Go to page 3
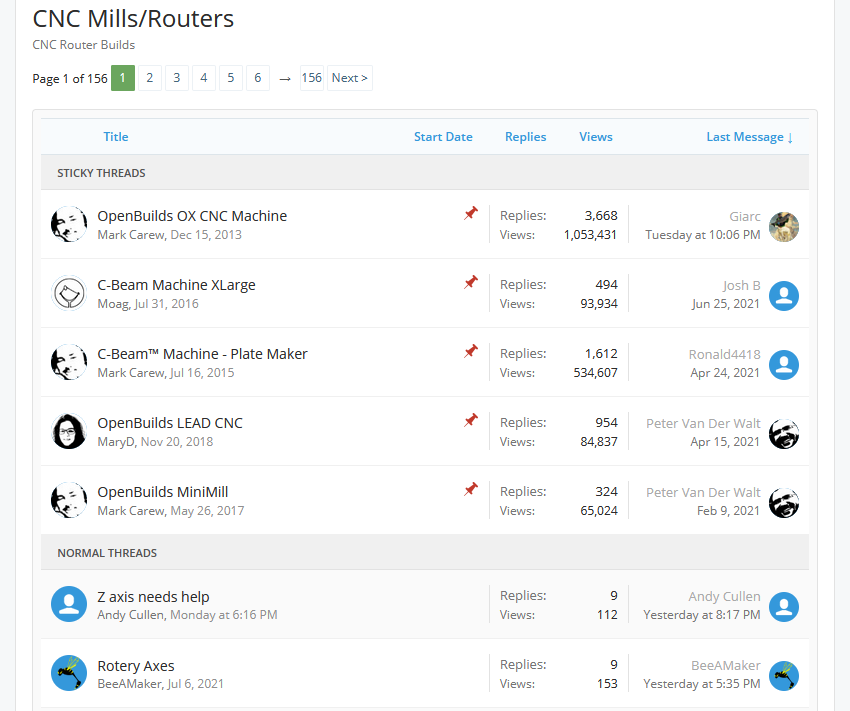Viewport: 850px width, 711px height. (x=177, y=78)
